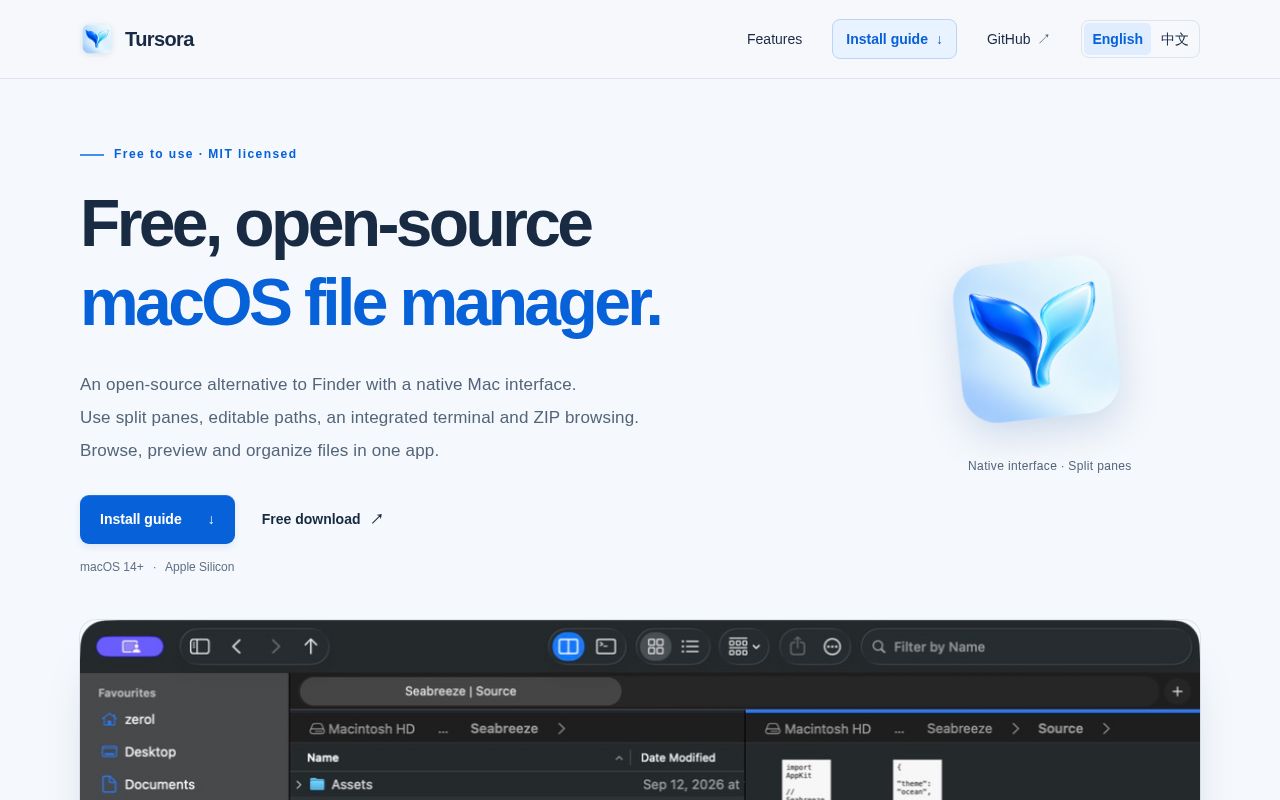
Task: Toggle the split pane view button
Action: [568, 647]
